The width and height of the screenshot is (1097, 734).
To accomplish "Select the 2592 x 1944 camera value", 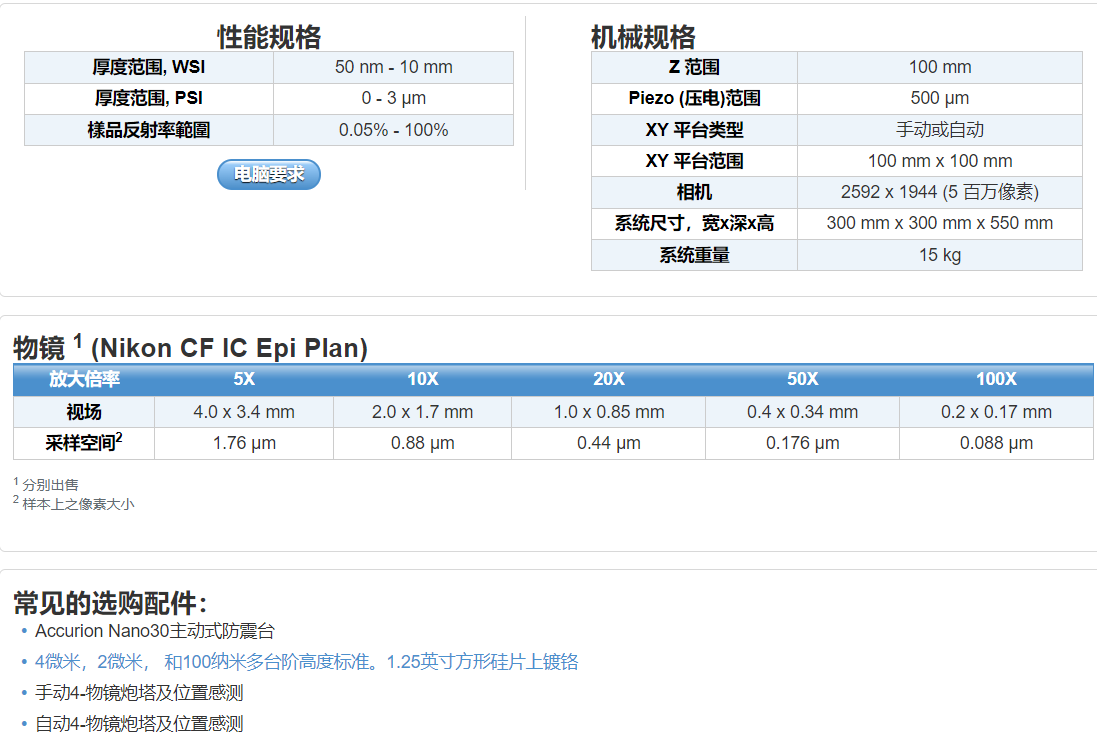I will 939,192.
